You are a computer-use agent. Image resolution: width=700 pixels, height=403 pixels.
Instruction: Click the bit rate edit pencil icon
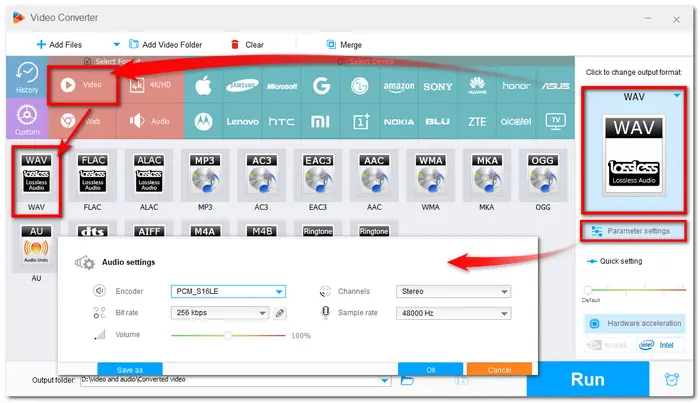[280, 313]
